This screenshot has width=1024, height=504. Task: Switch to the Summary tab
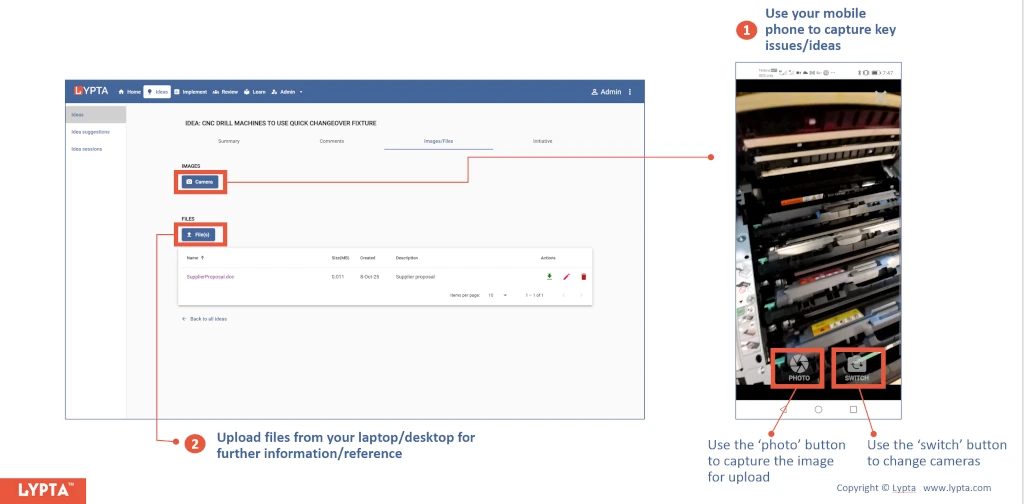[x=229, y=141]
